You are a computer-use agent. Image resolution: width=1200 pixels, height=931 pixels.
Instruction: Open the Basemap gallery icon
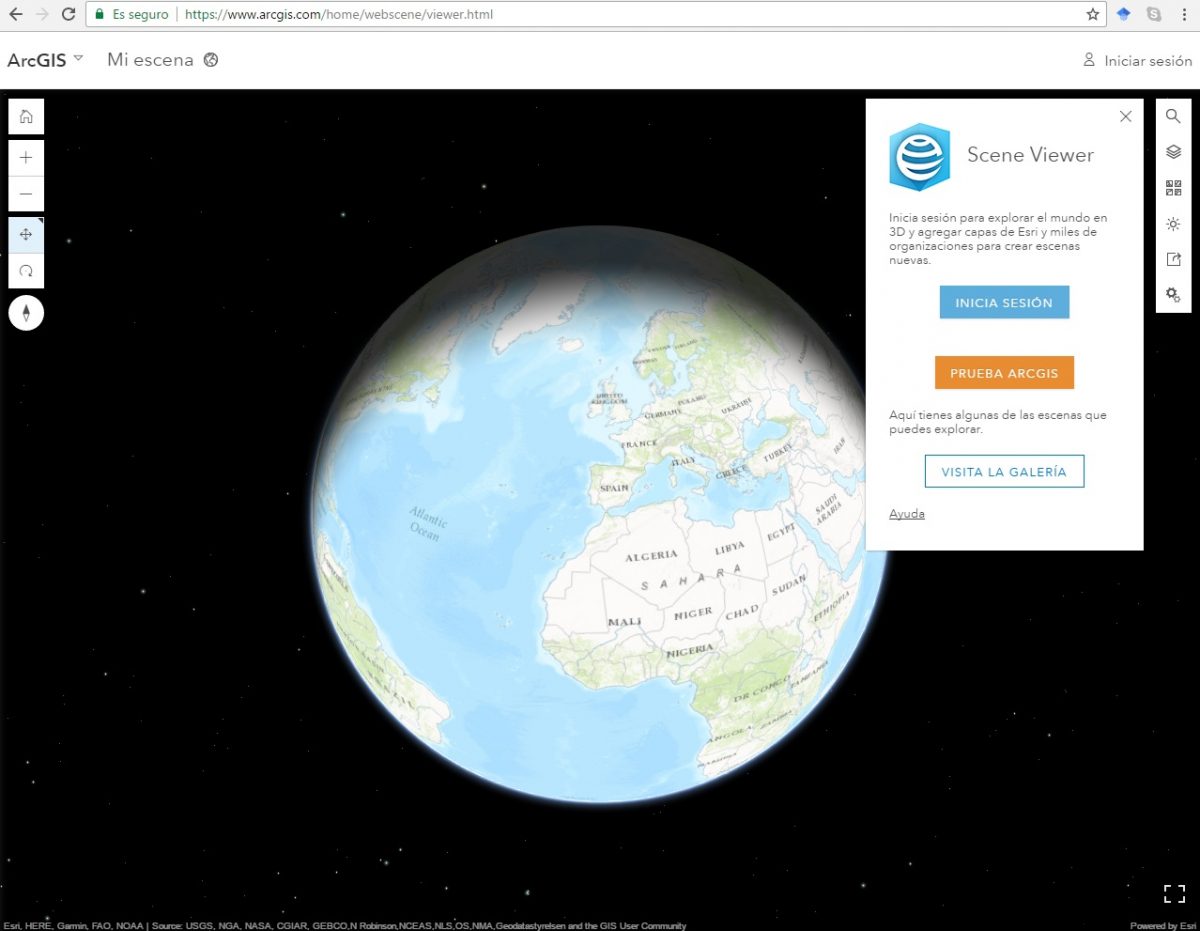[x=1173, y=188]
